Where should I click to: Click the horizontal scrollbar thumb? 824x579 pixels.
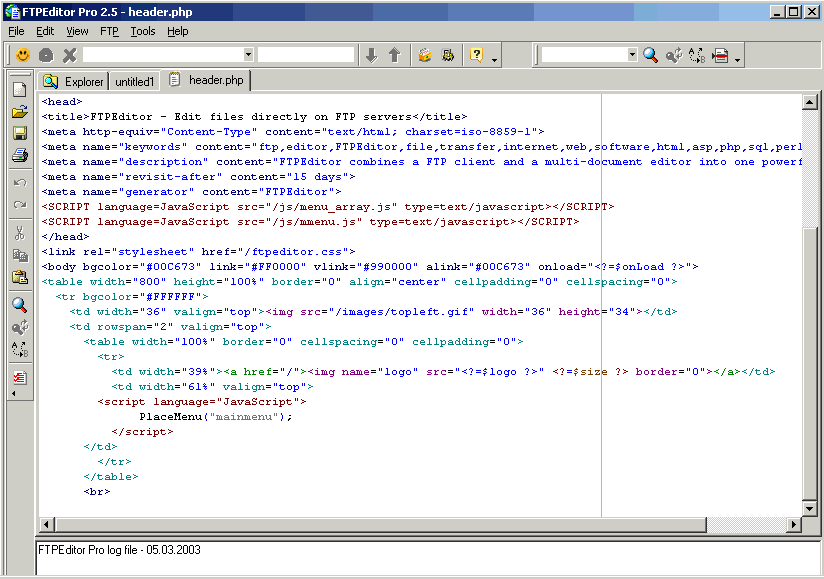pos(381,524)
